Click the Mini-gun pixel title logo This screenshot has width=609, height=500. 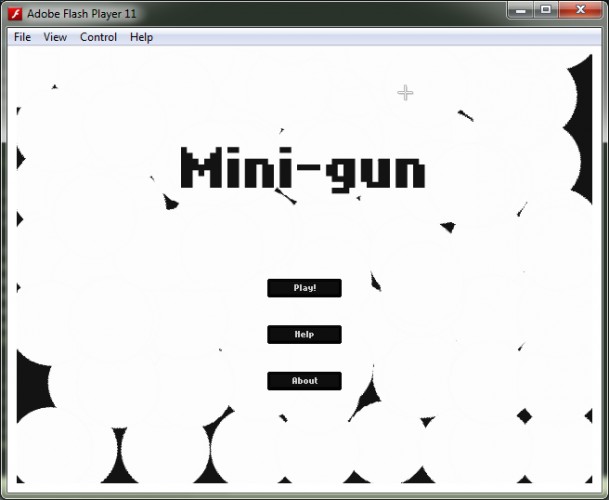point(303,170)
